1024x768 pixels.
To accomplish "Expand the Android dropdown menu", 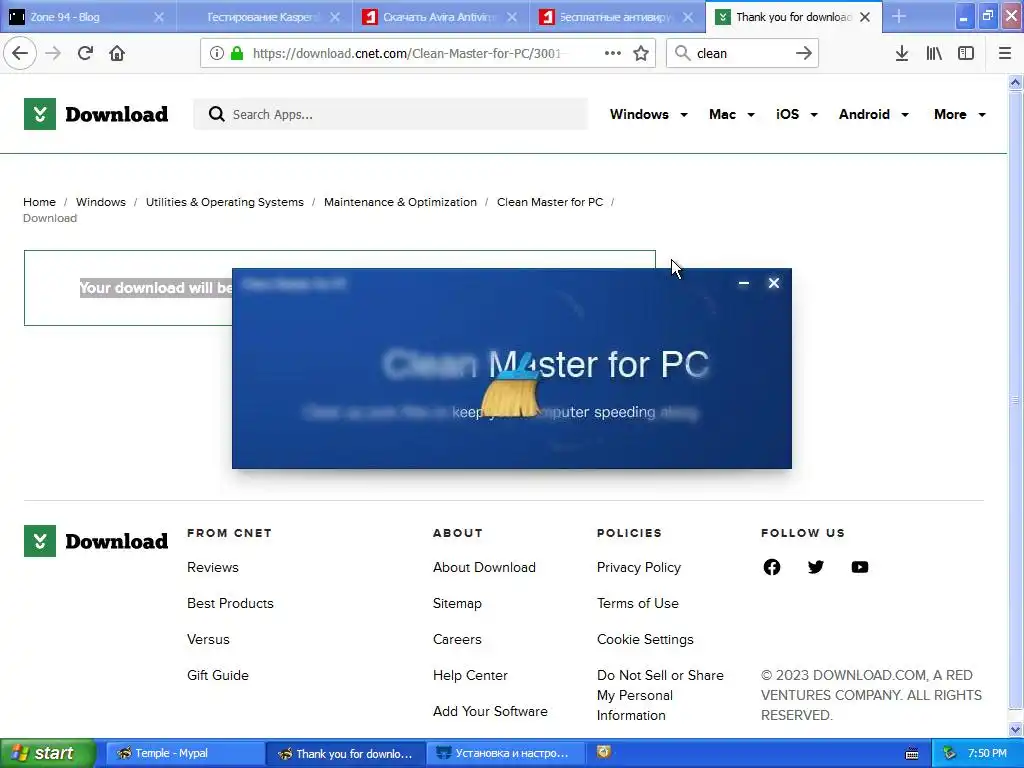I will [x=874, y=114].
